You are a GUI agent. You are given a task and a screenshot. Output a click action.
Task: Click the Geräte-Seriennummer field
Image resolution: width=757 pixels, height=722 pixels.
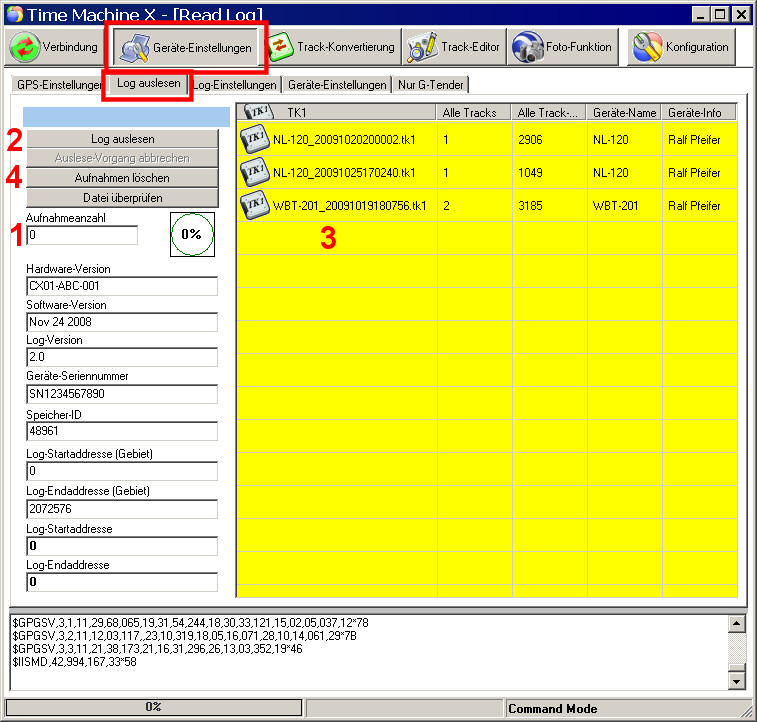pyautogui.click(x=121, y=394)
